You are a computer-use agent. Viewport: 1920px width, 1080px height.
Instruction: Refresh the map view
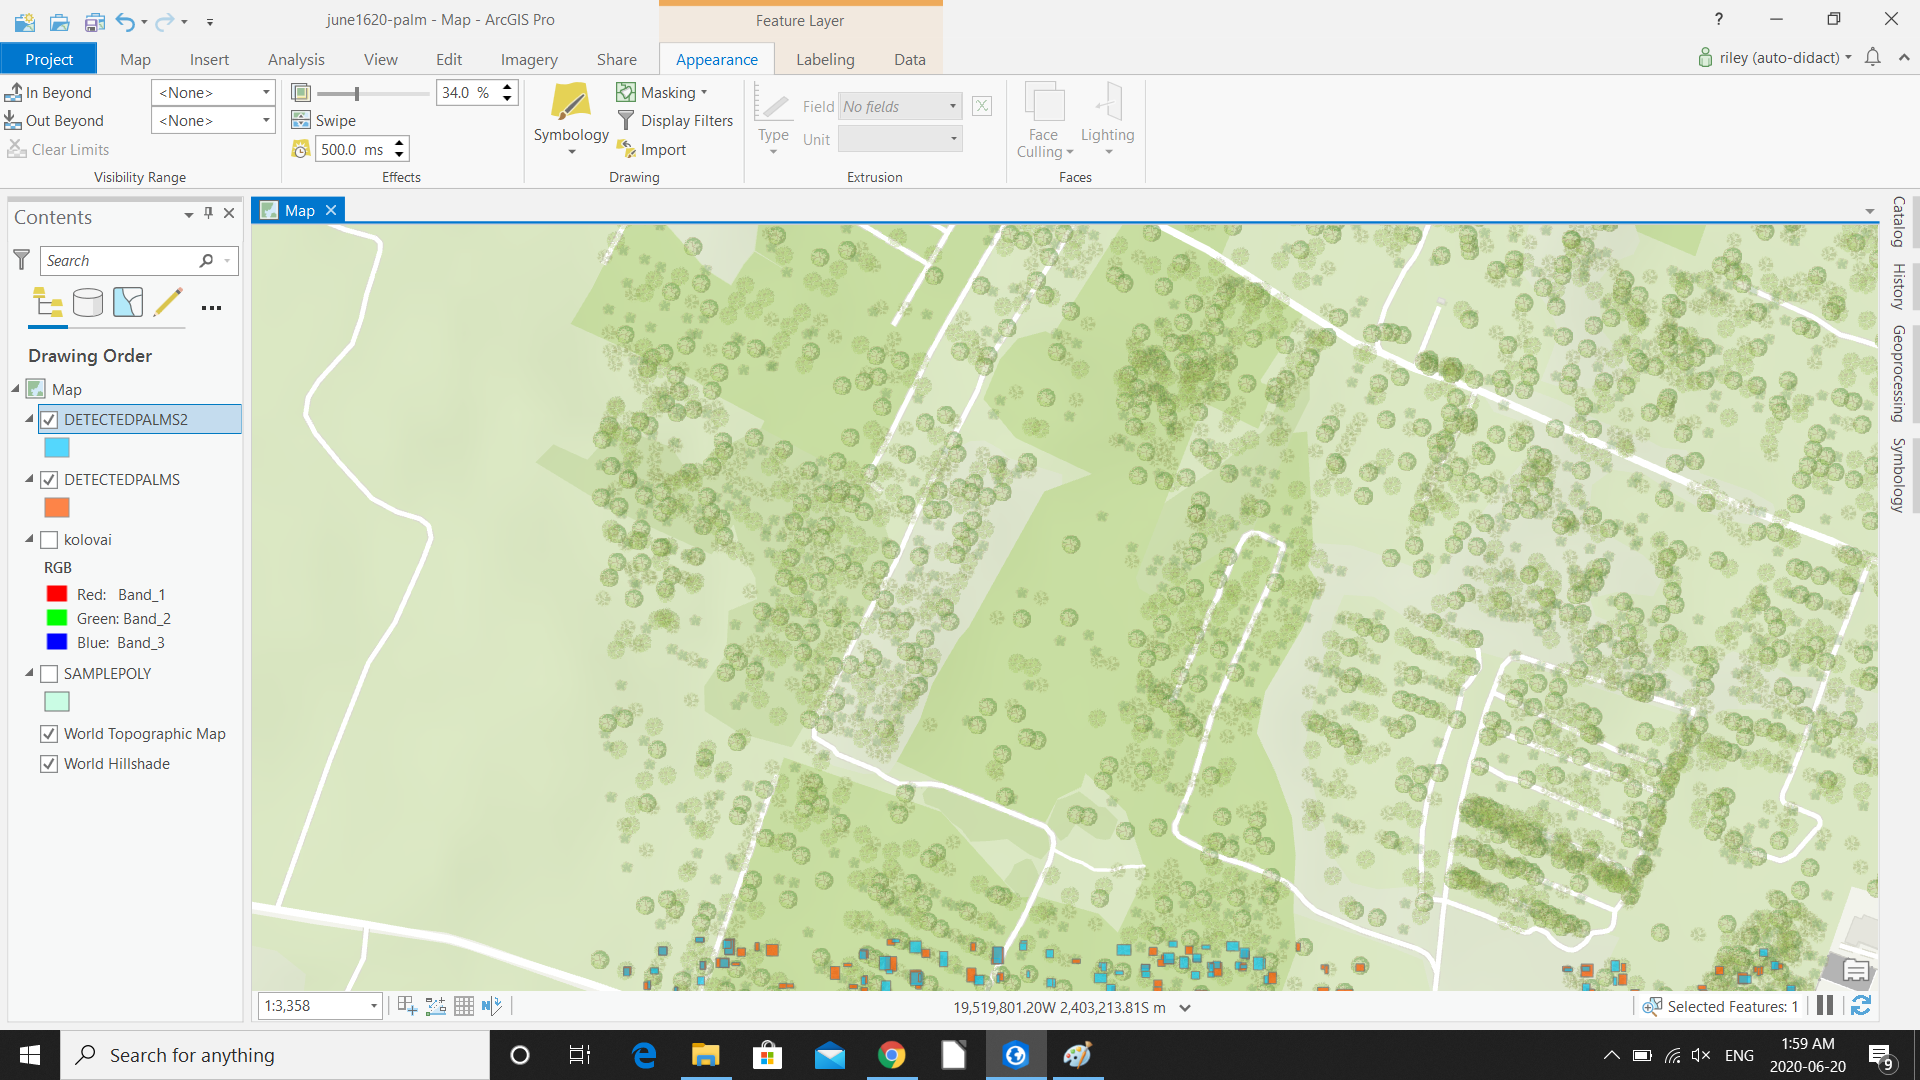tap(1861, 1006)
